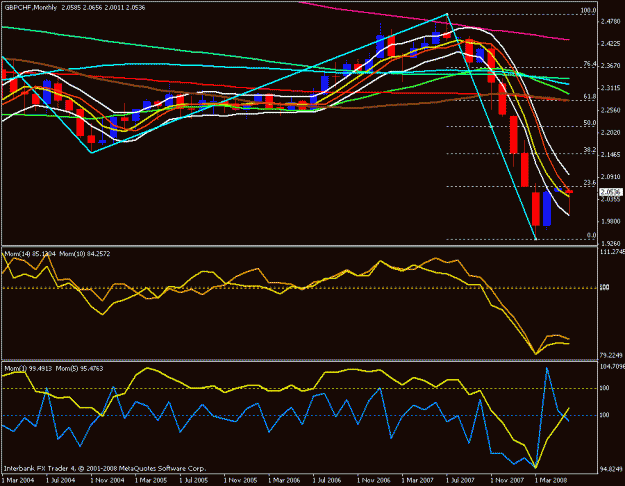Click the 1 Mar 2008 date label

(550, 480)
